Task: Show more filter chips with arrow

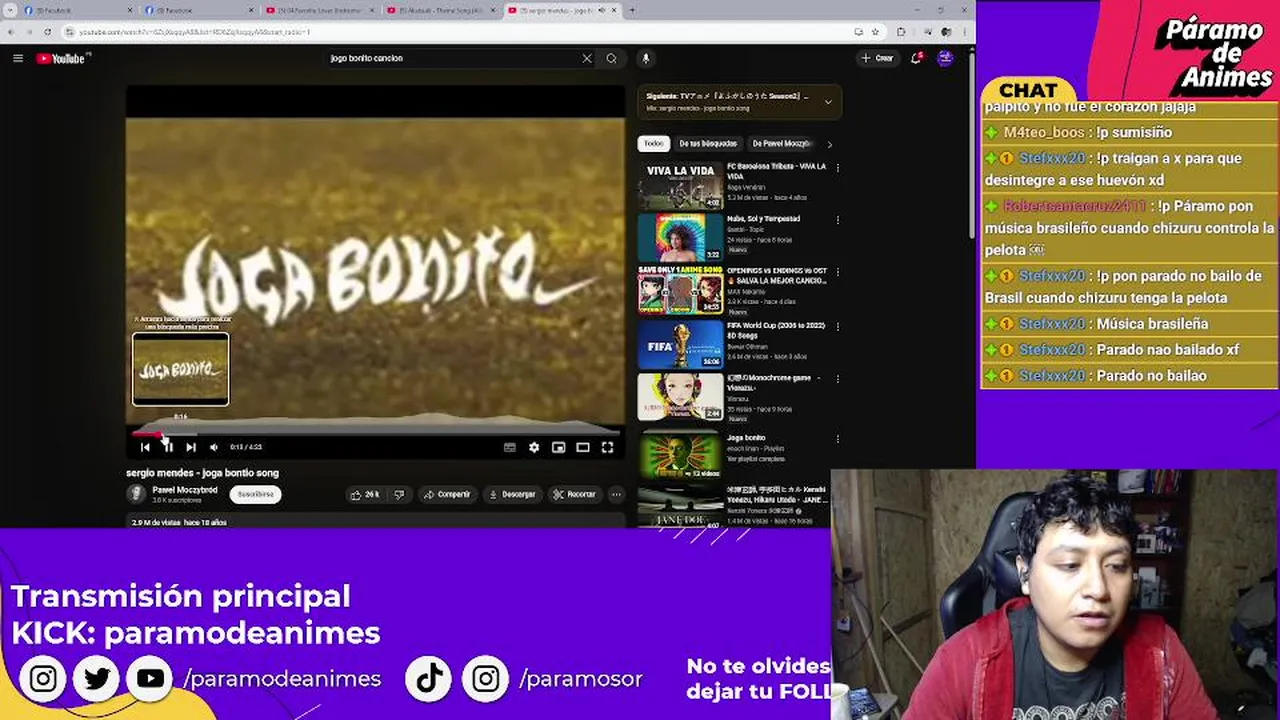Action: pos(829,144)
